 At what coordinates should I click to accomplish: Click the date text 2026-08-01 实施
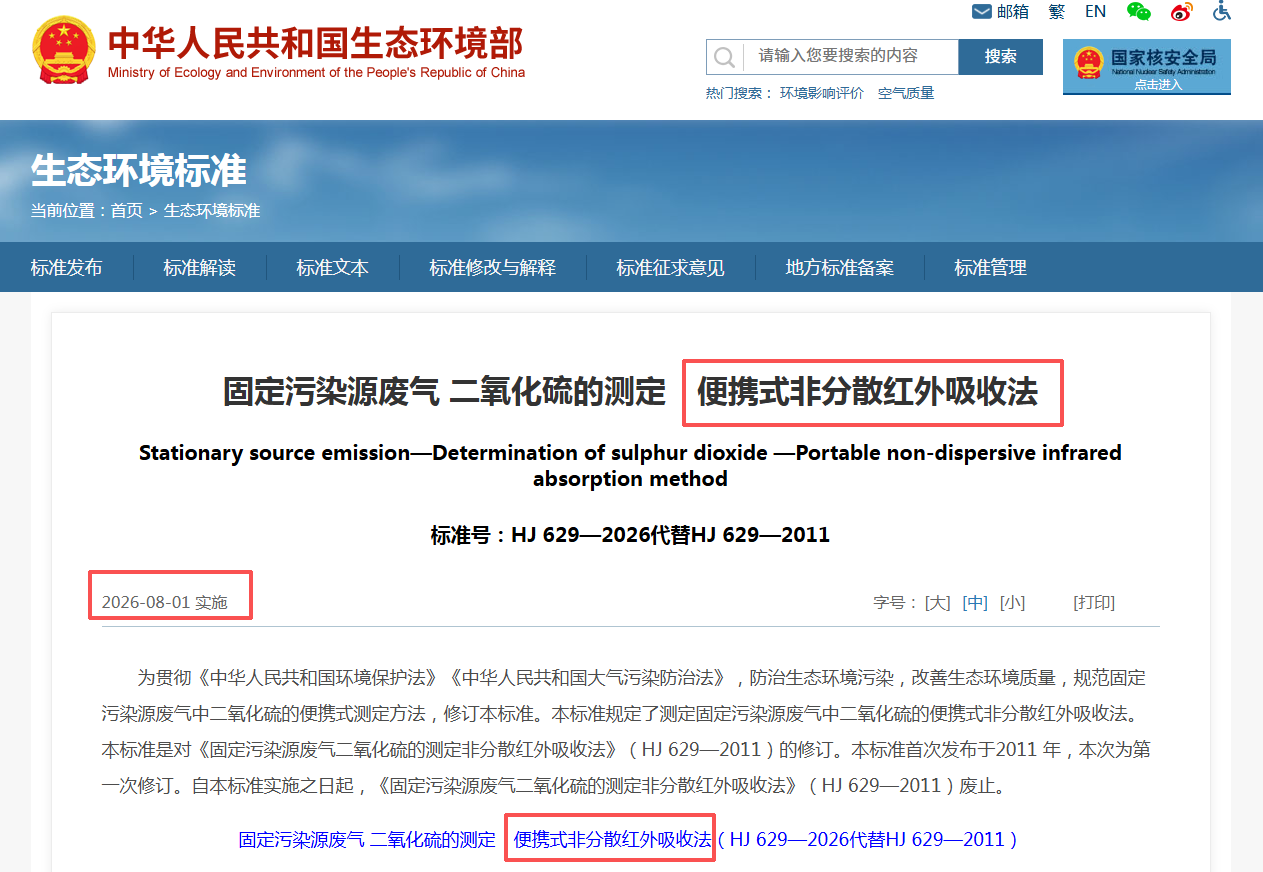click(x=165, y=603)
